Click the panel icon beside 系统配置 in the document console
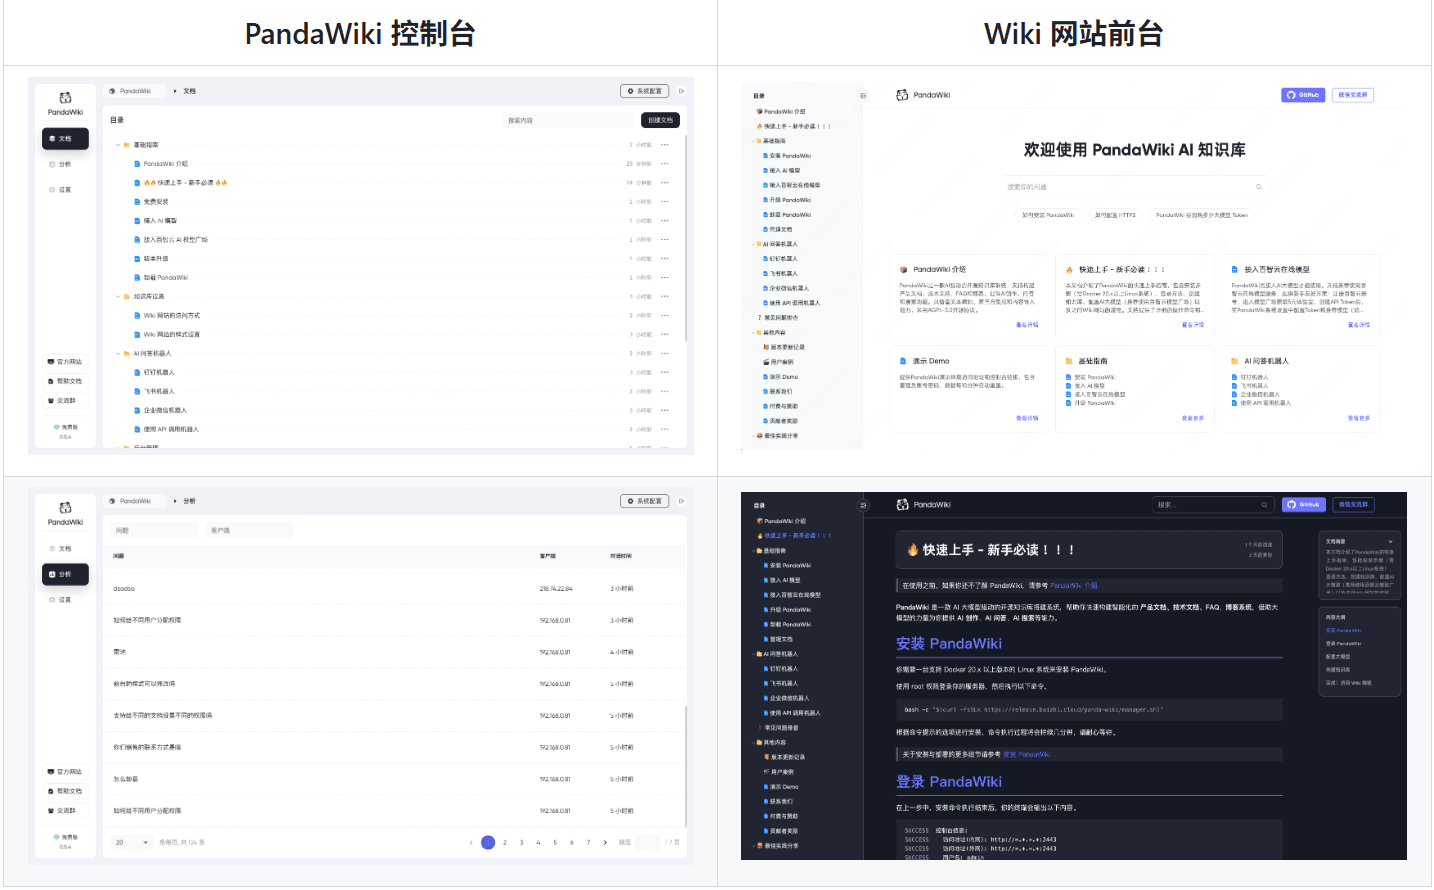The width and height of the screenshot is (1434, 890). tap(682, 91)
